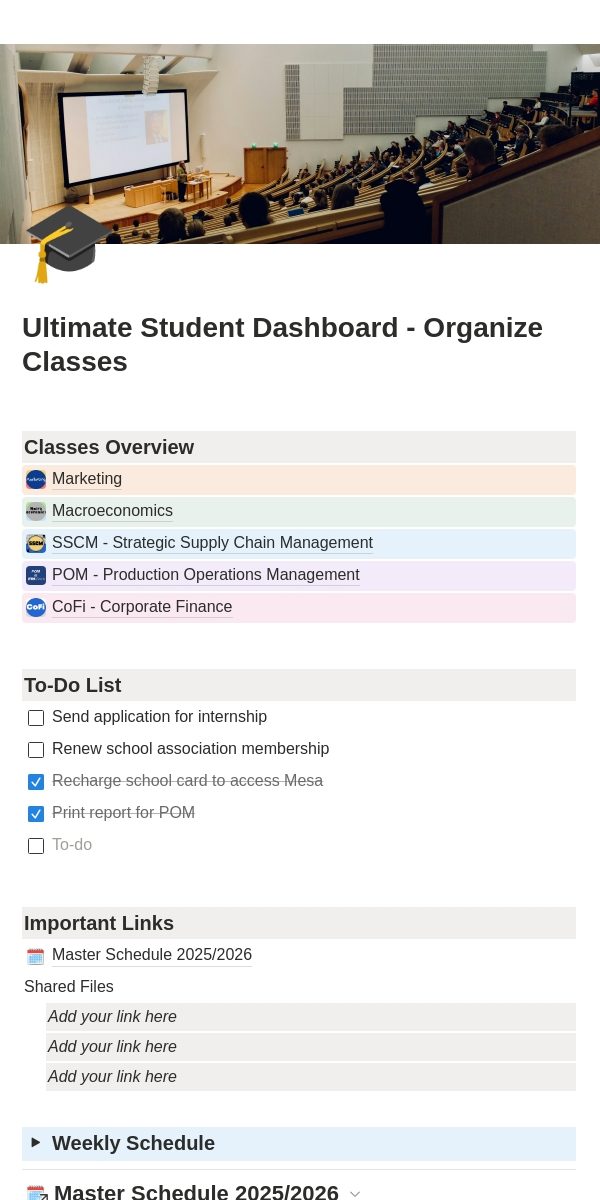Click the Macroeconomics class icon
The width and height of the screenshot is (600, 1200).
tap(36, 512)
